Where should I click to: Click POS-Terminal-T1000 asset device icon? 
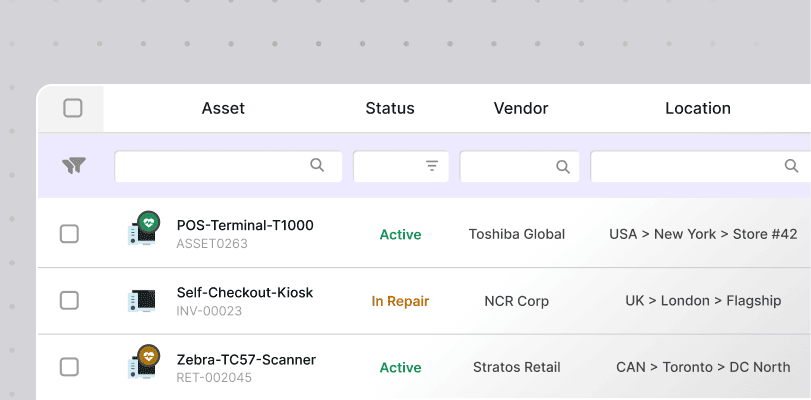point(140,234)
